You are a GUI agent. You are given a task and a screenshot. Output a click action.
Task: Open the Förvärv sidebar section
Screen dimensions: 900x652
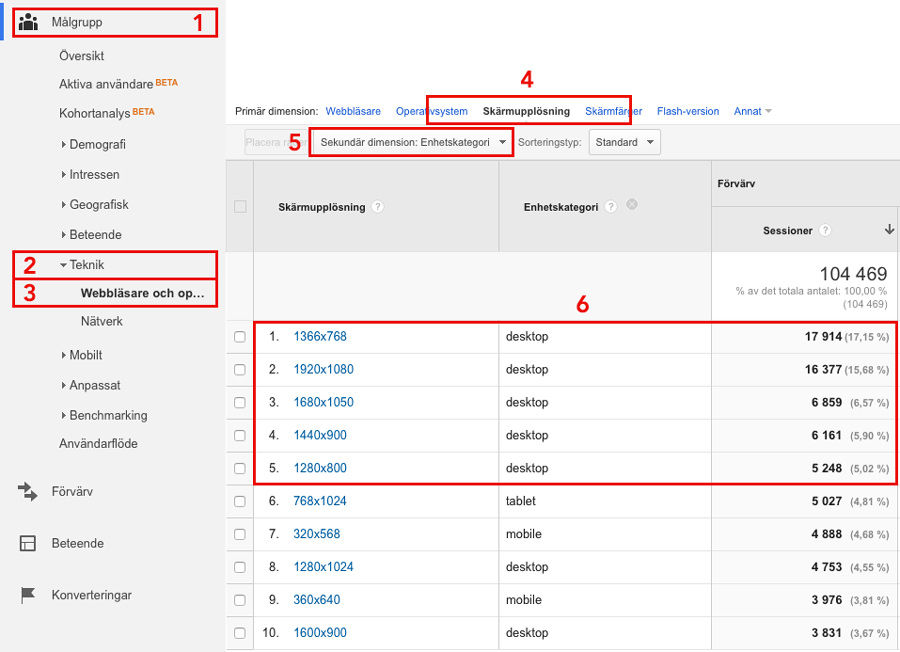(72, 492)
